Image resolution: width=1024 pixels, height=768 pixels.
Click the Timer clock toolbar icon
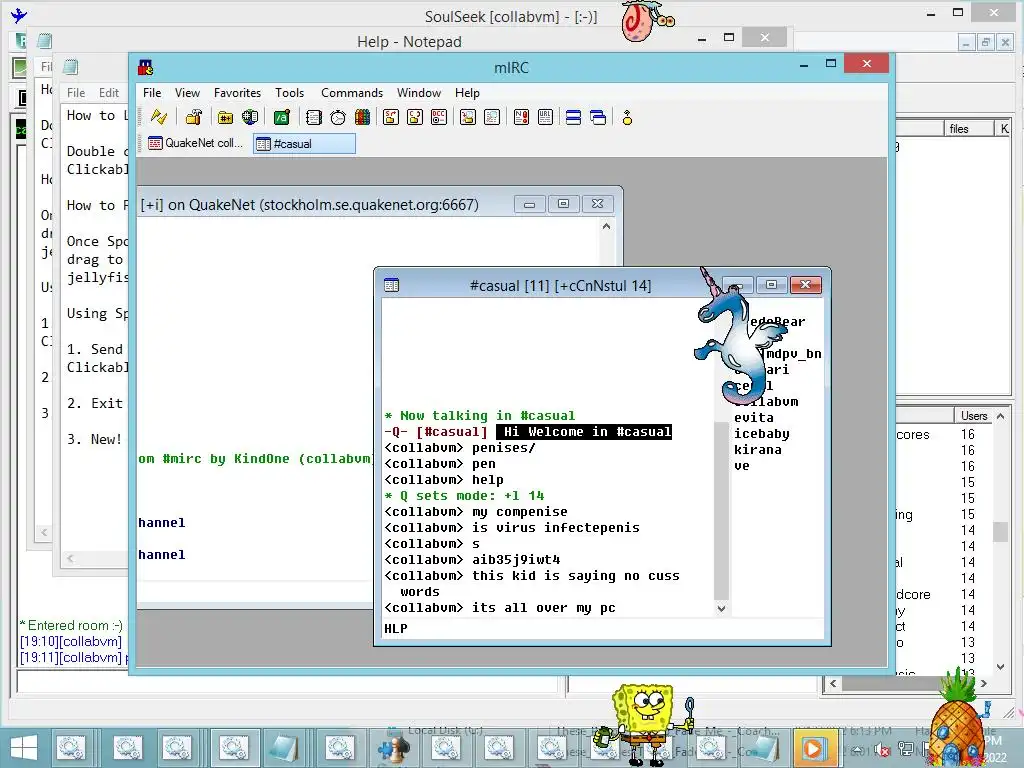tap(338, 118)
